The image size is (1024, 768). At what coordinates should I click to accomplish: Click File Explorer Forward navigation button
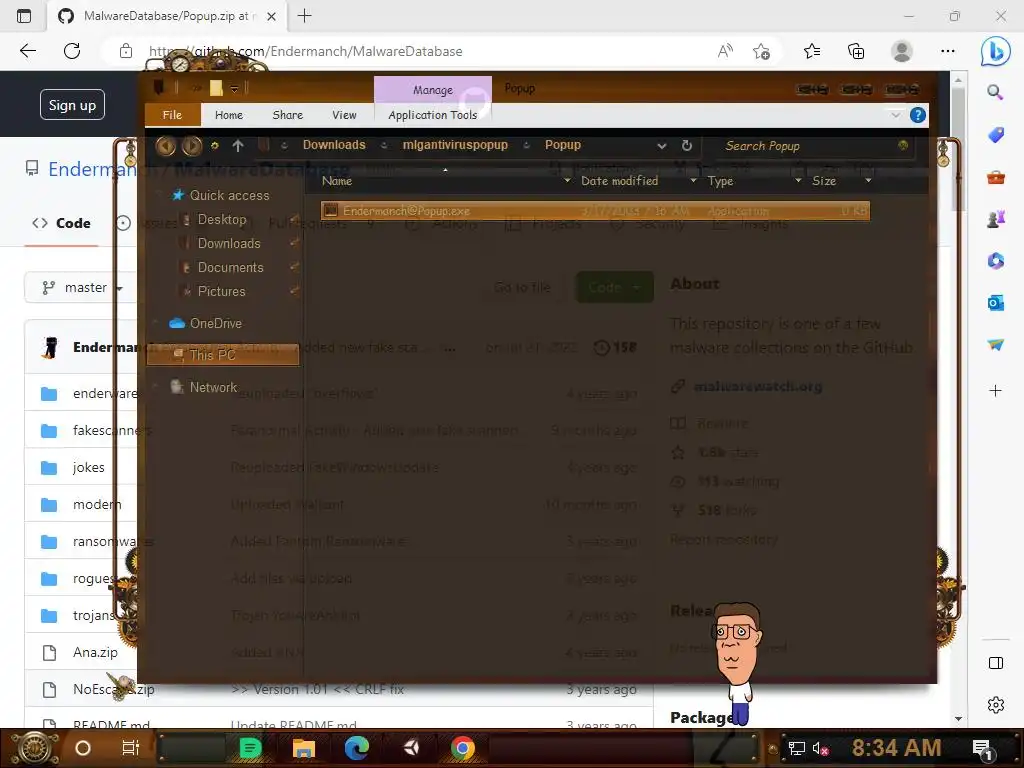click(191, 146)
